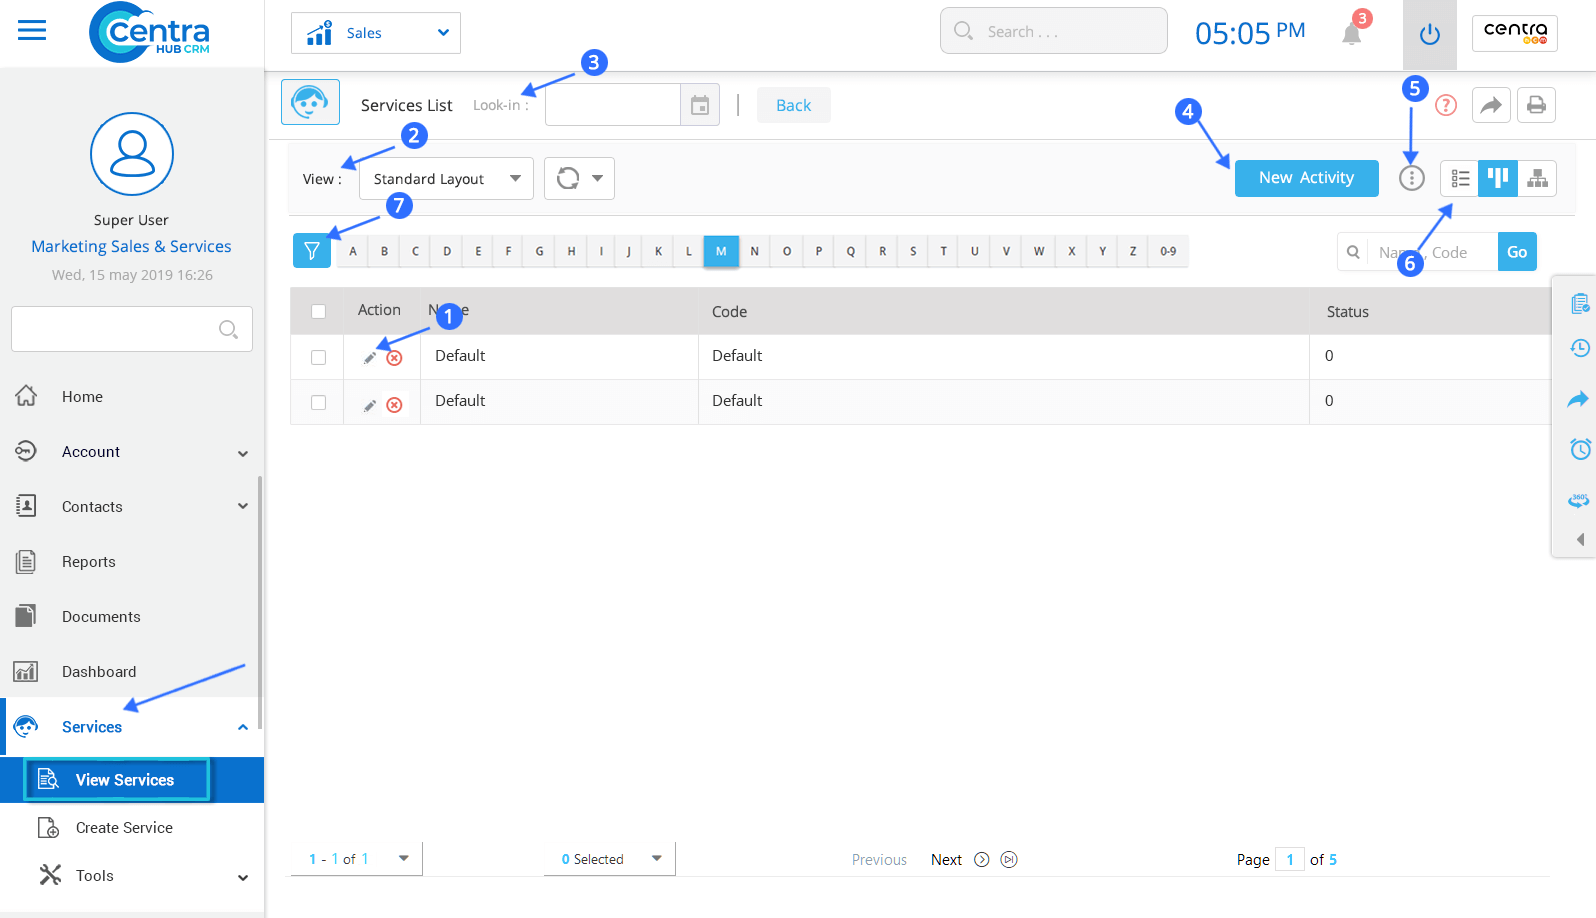Click the sidebar search input box
The image size is (1596, 918).
coord(132,329)
